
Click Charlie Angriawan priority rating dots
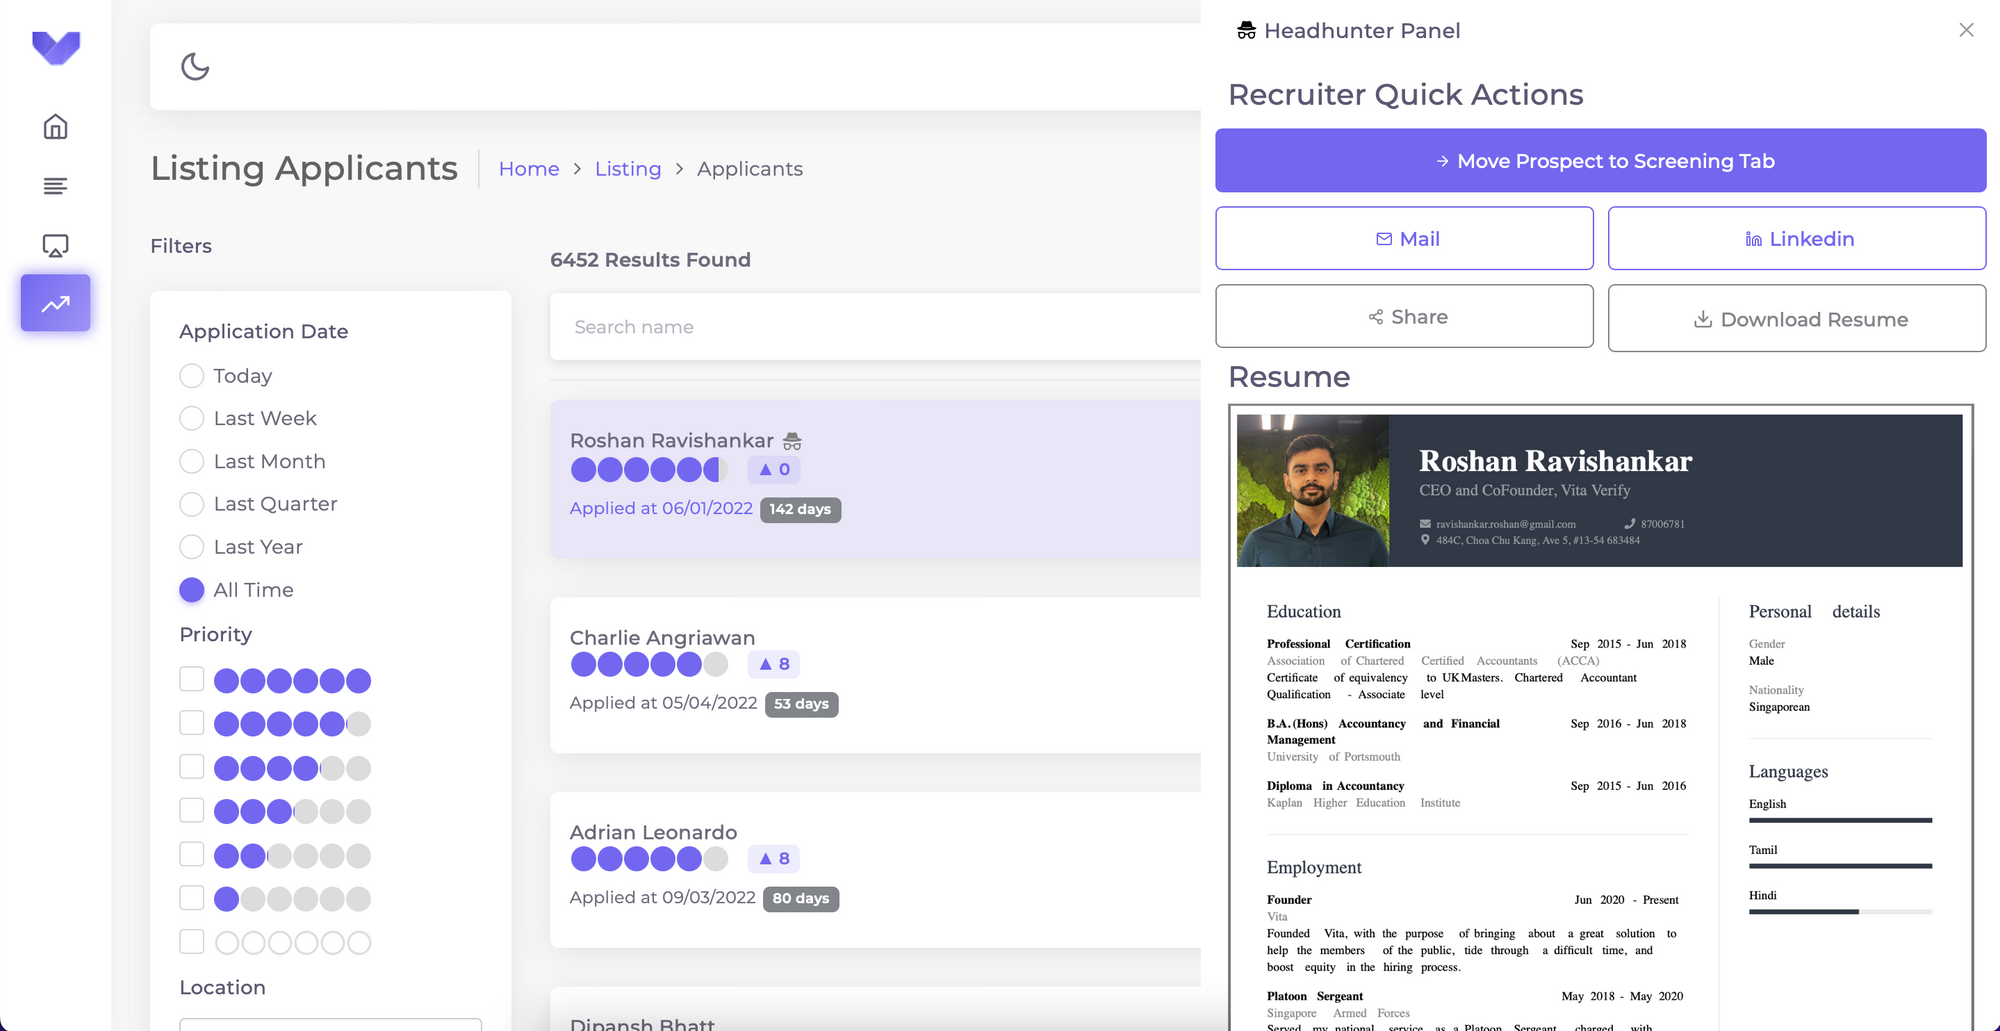tap(649, 664)
